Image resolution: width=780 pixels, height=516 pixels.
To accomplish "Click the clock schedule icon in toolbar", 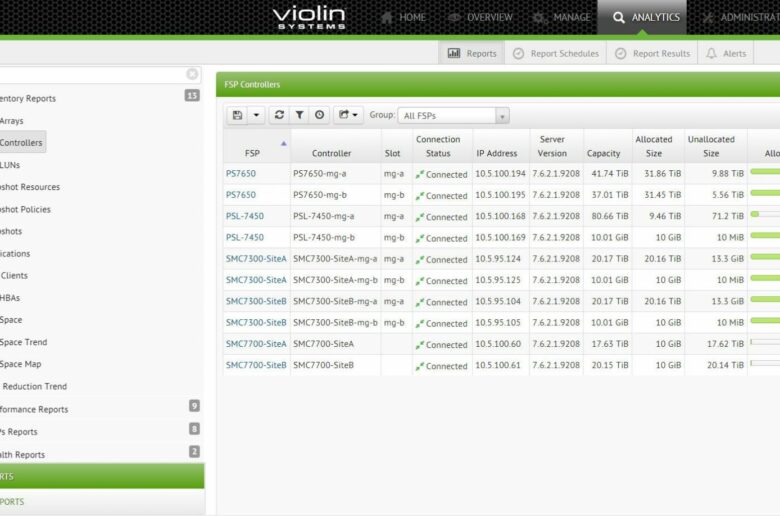I will point(319,115).
